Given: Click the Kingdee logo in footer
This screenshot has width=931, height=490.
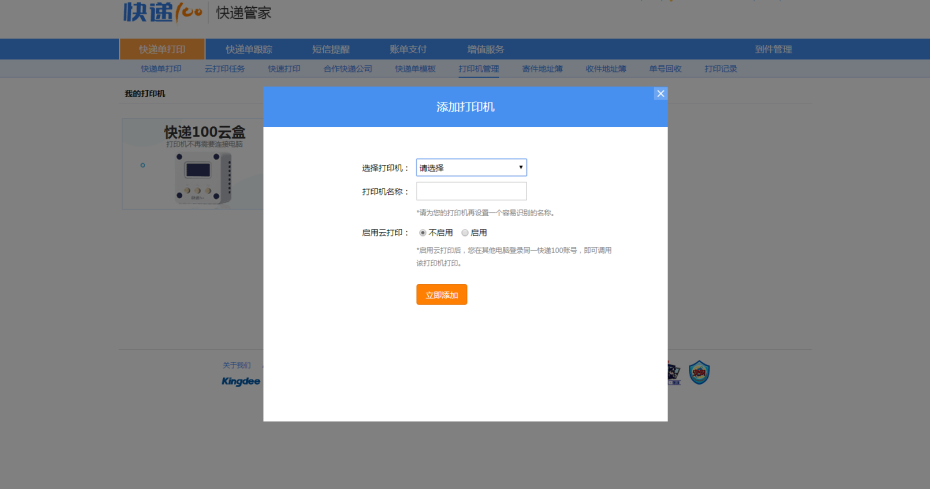Looking at the screenshot, I should 240,381.
